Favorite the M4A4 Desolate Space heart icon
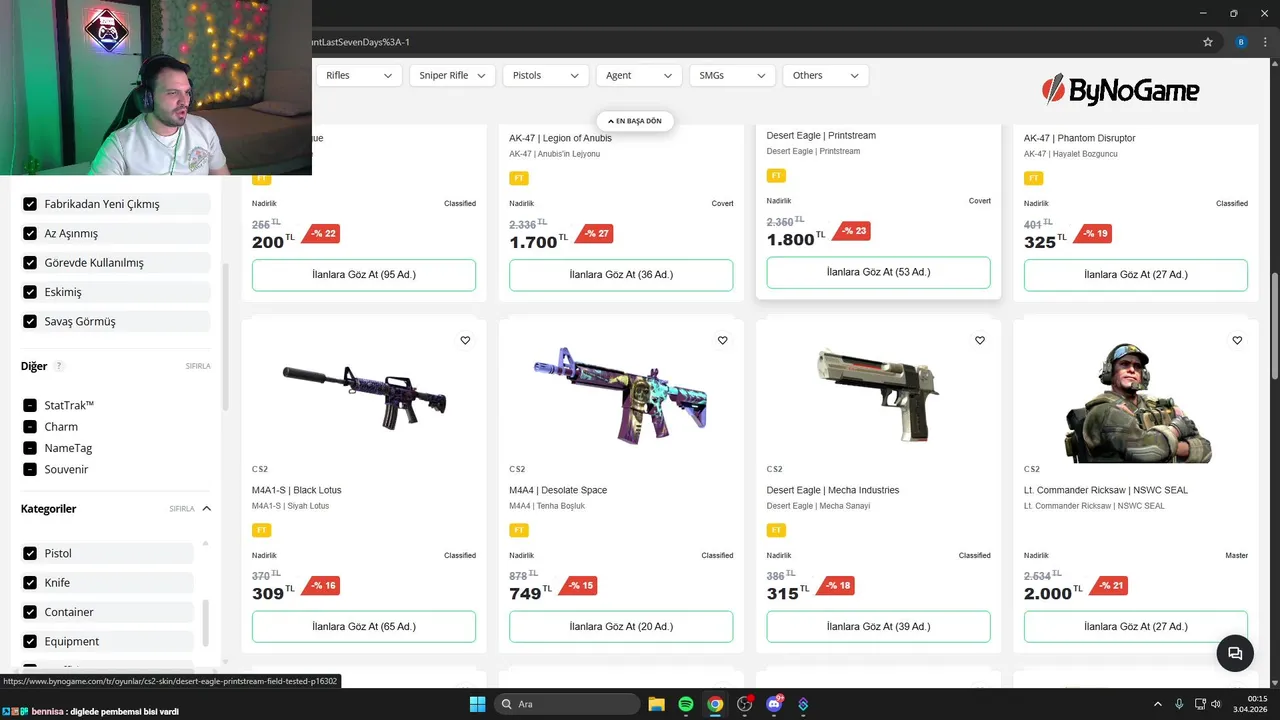 pyautogui.click(x=722, y=341)
